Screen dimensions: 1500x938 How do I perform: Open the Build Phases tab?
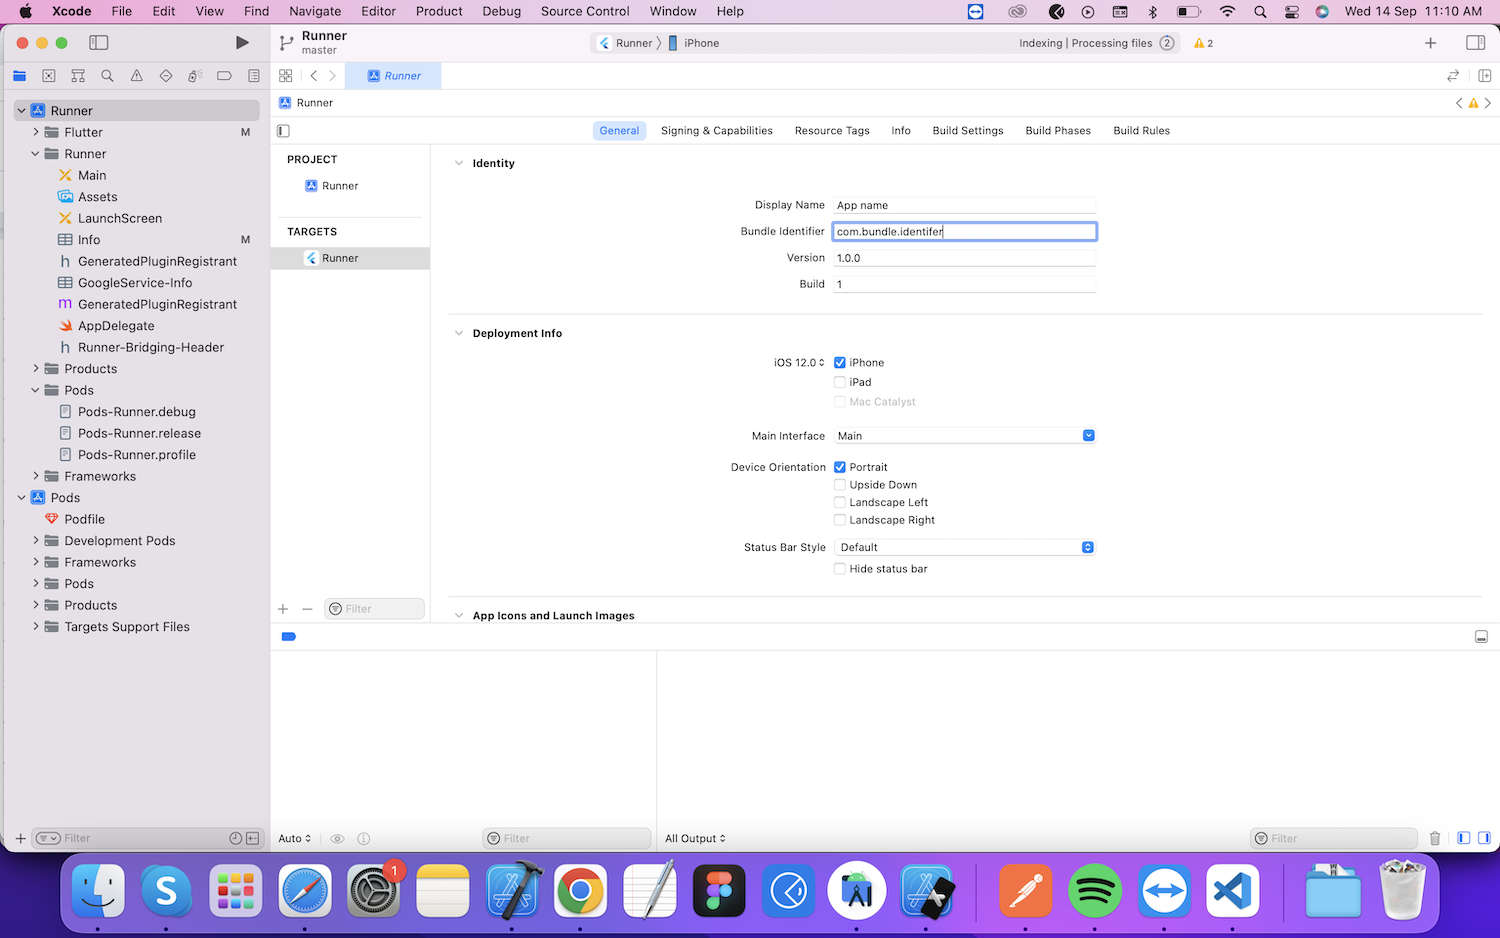(x=1058, y=131)
